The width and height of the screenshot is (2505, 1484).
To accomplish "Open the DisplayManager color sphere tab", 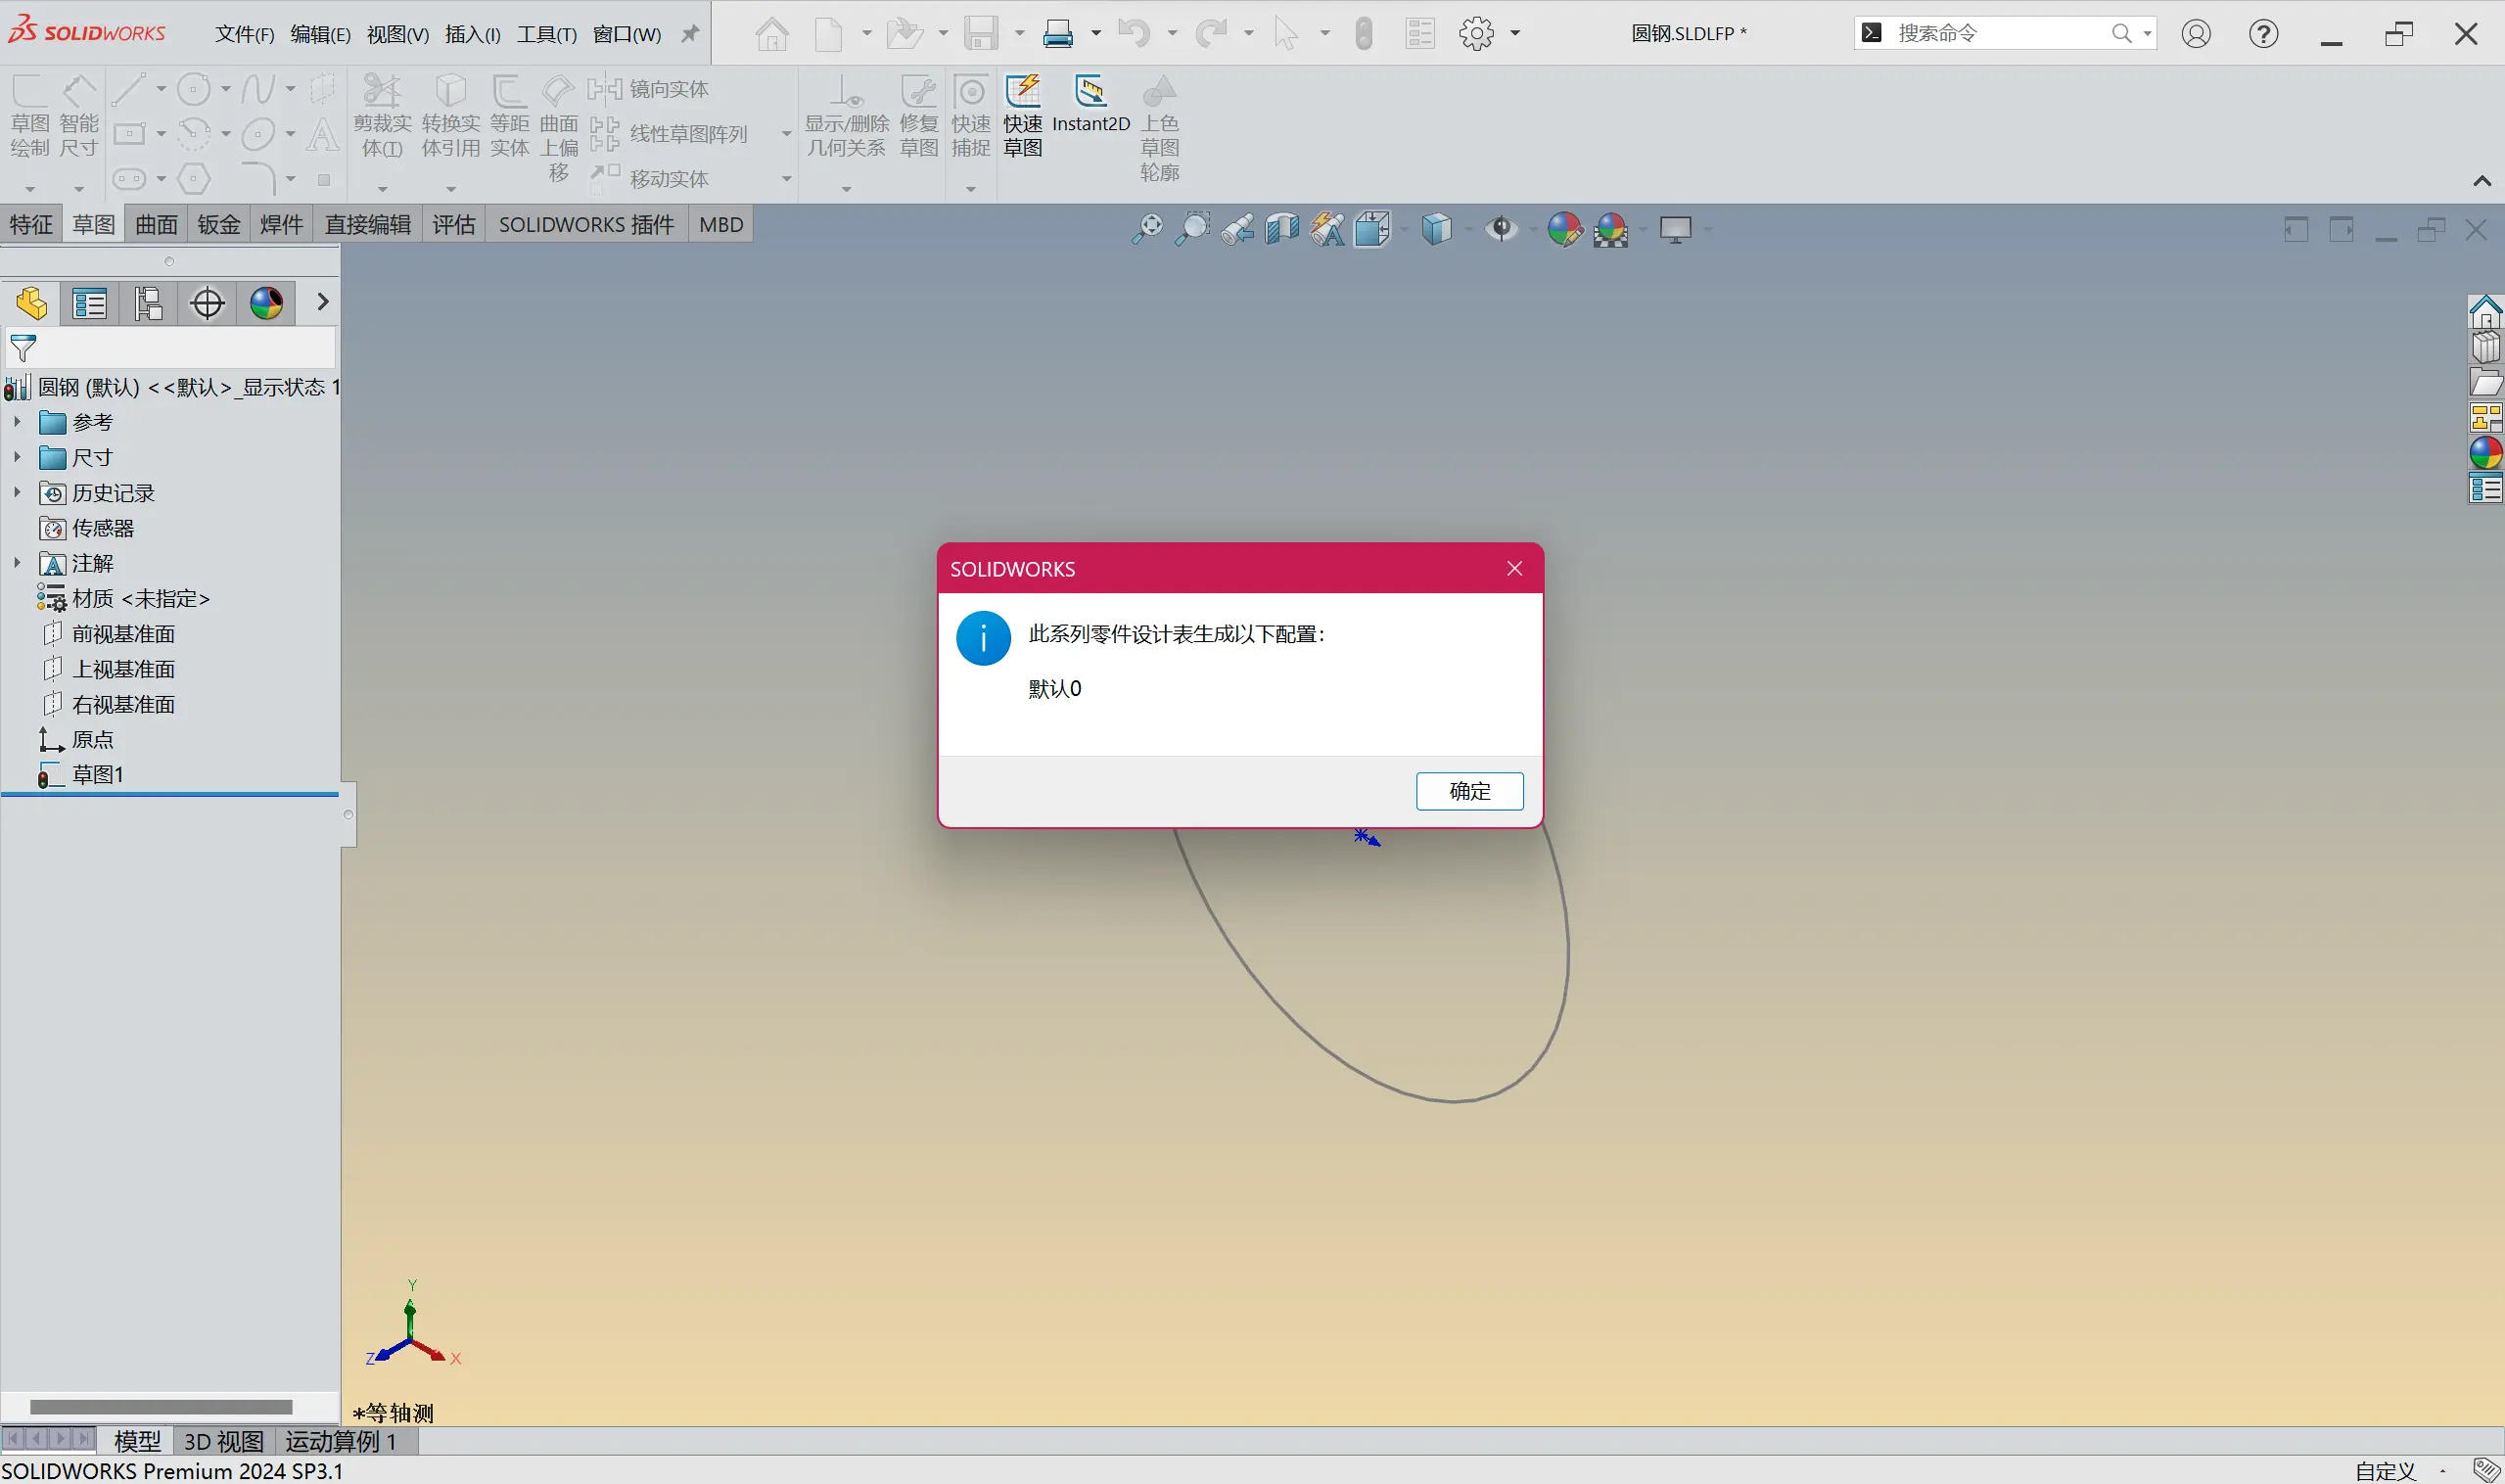I will click(266, 303).
